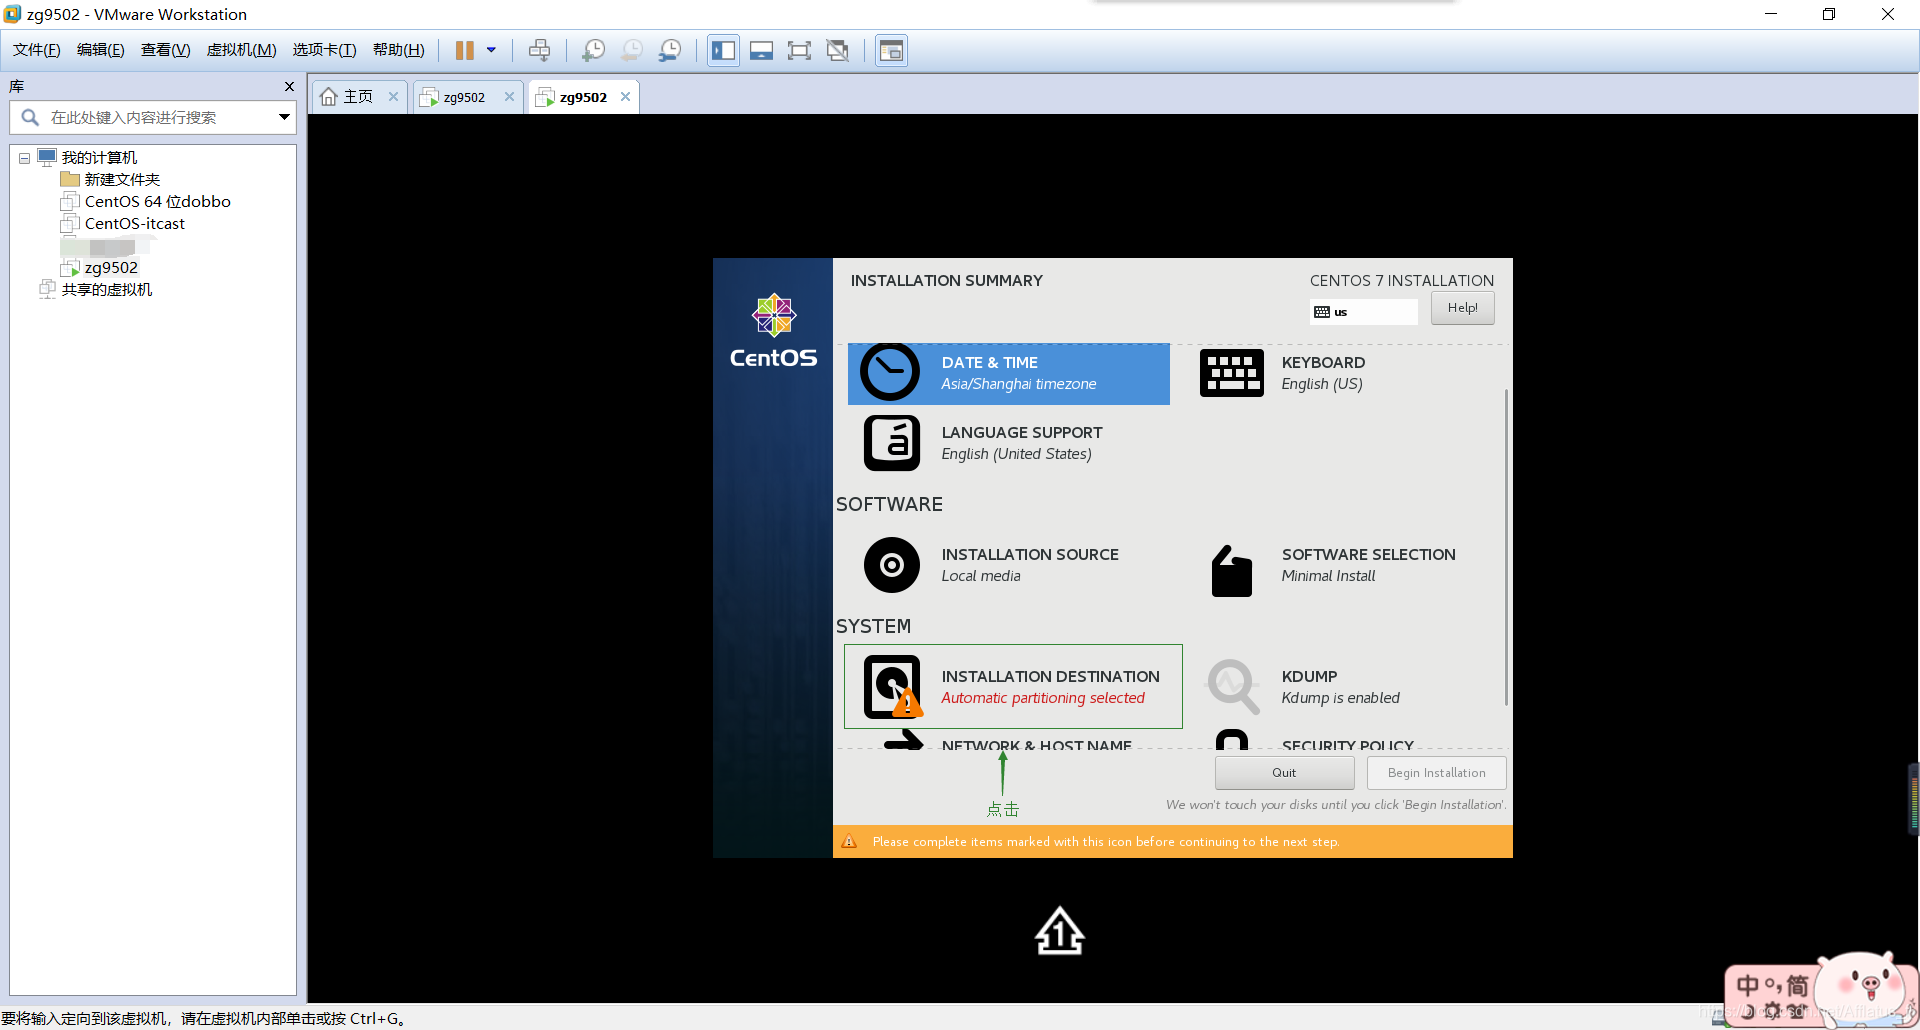This screenshot has height=1030, width=1920.
Task: Click the VMware app icon in title bar
Action: [12, 14]
